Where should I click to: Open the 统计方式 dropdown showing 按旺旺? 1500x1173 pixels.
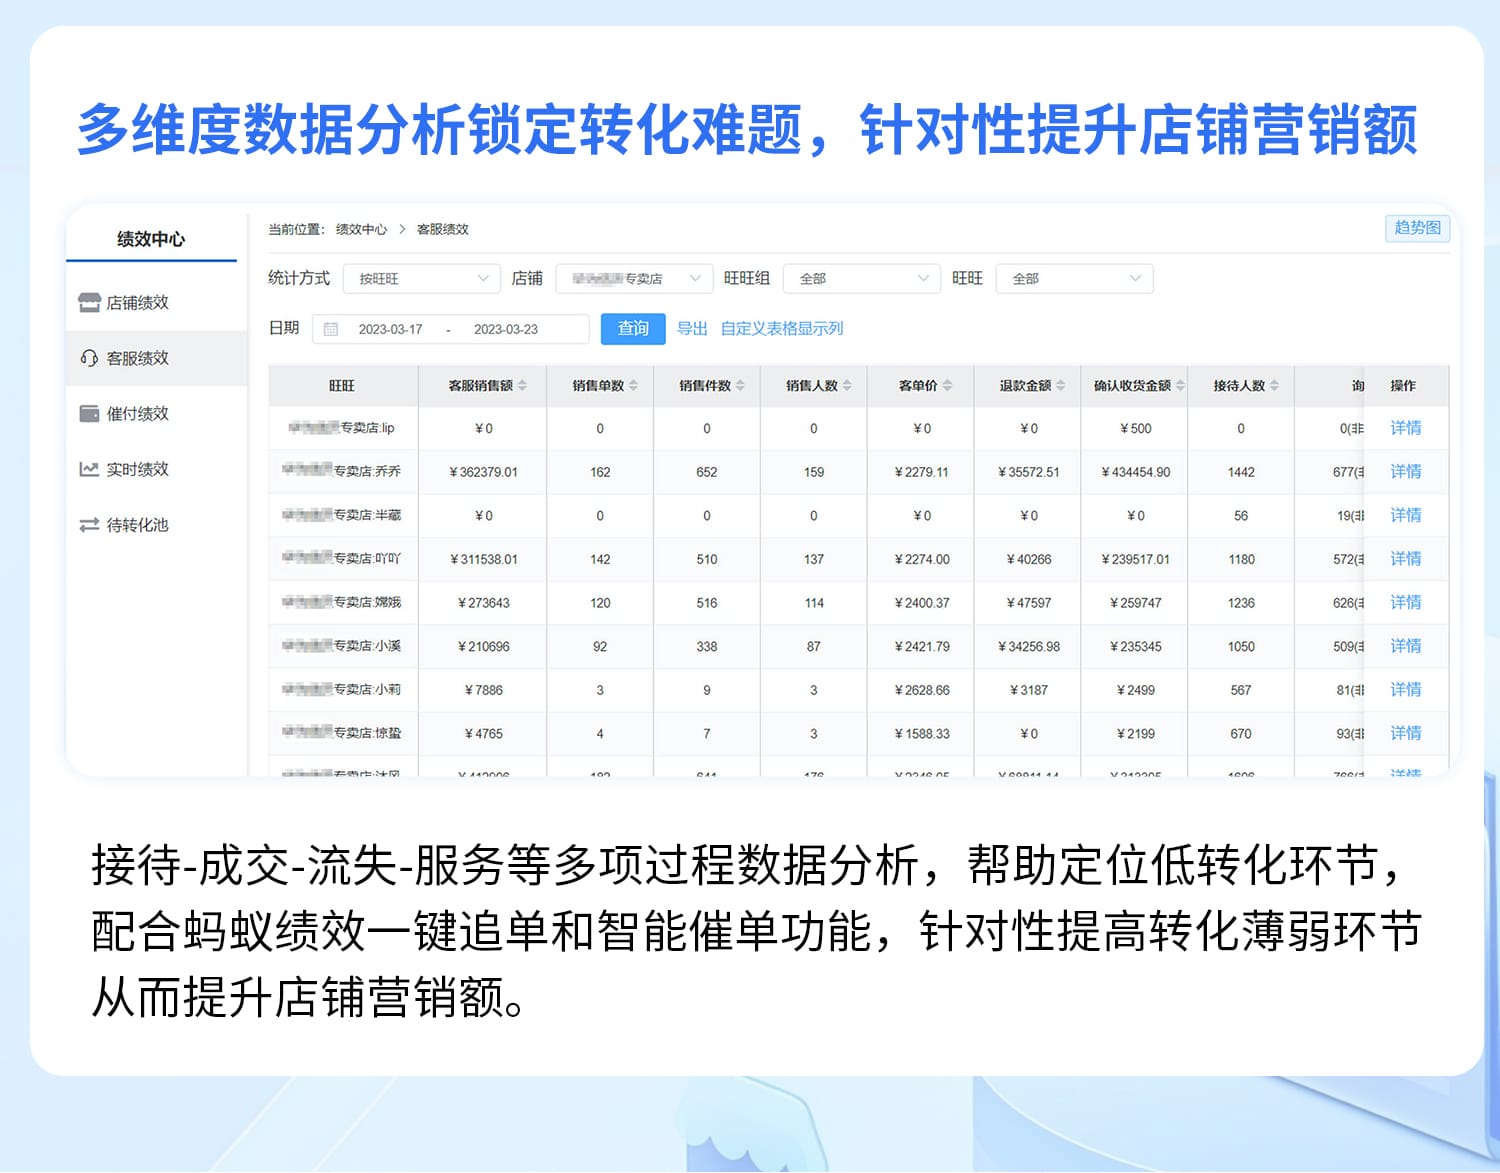pos(420,278)
